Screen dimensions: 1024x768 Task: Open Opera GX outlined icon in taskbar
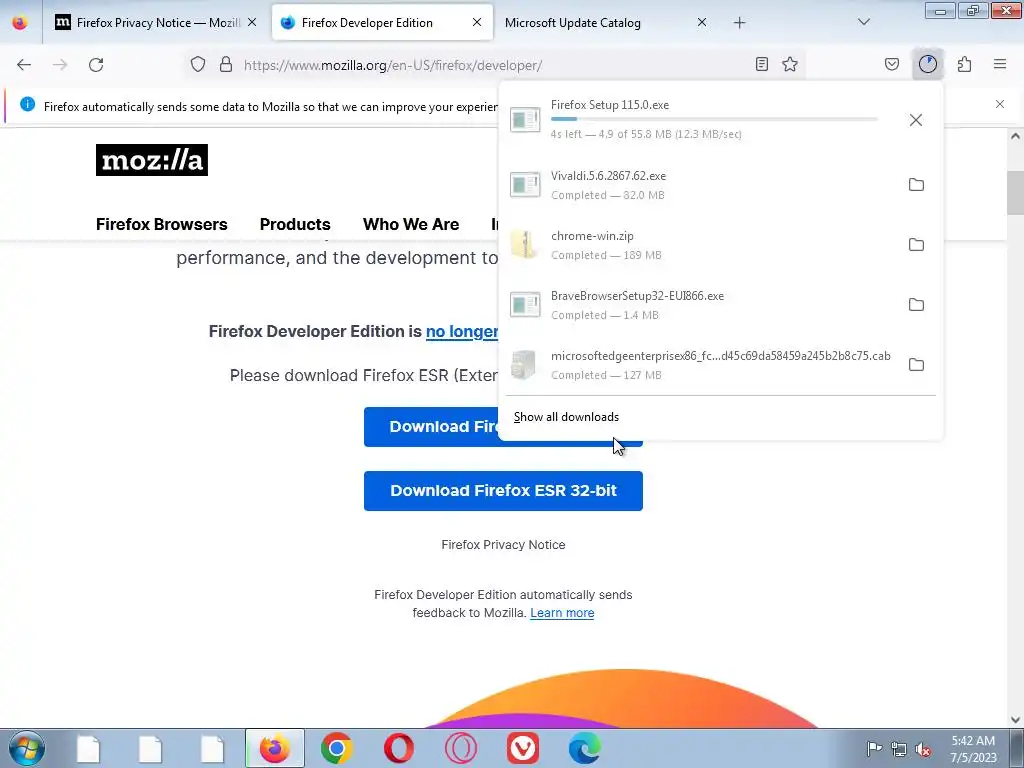coord(460,748)
